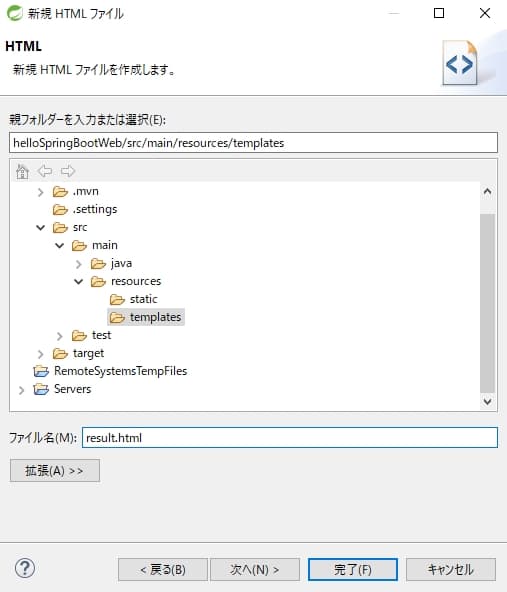
Task: Select the 'static' folder label
Action: [x=143, y=299]
